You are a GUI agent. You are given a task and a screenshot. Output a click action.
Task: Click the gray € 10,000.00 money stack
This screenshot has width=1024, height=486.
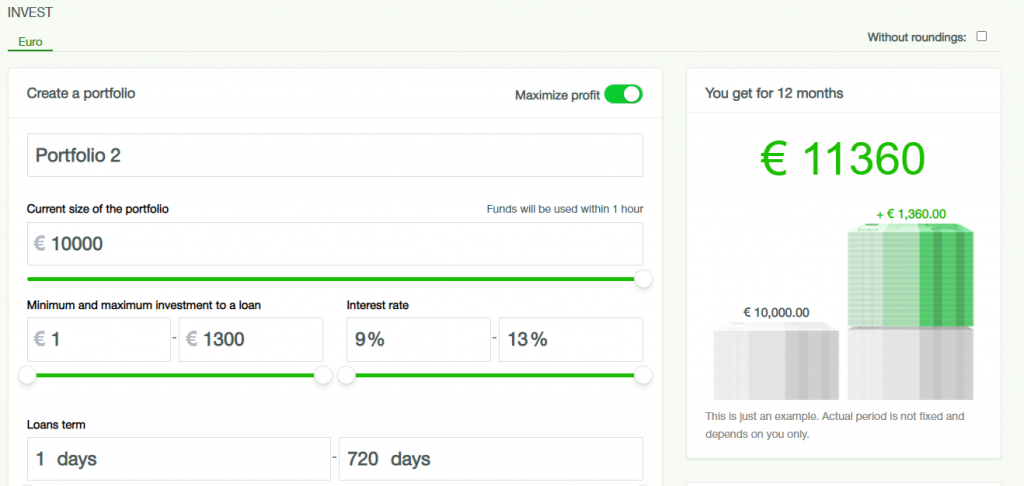coord(776,362)
